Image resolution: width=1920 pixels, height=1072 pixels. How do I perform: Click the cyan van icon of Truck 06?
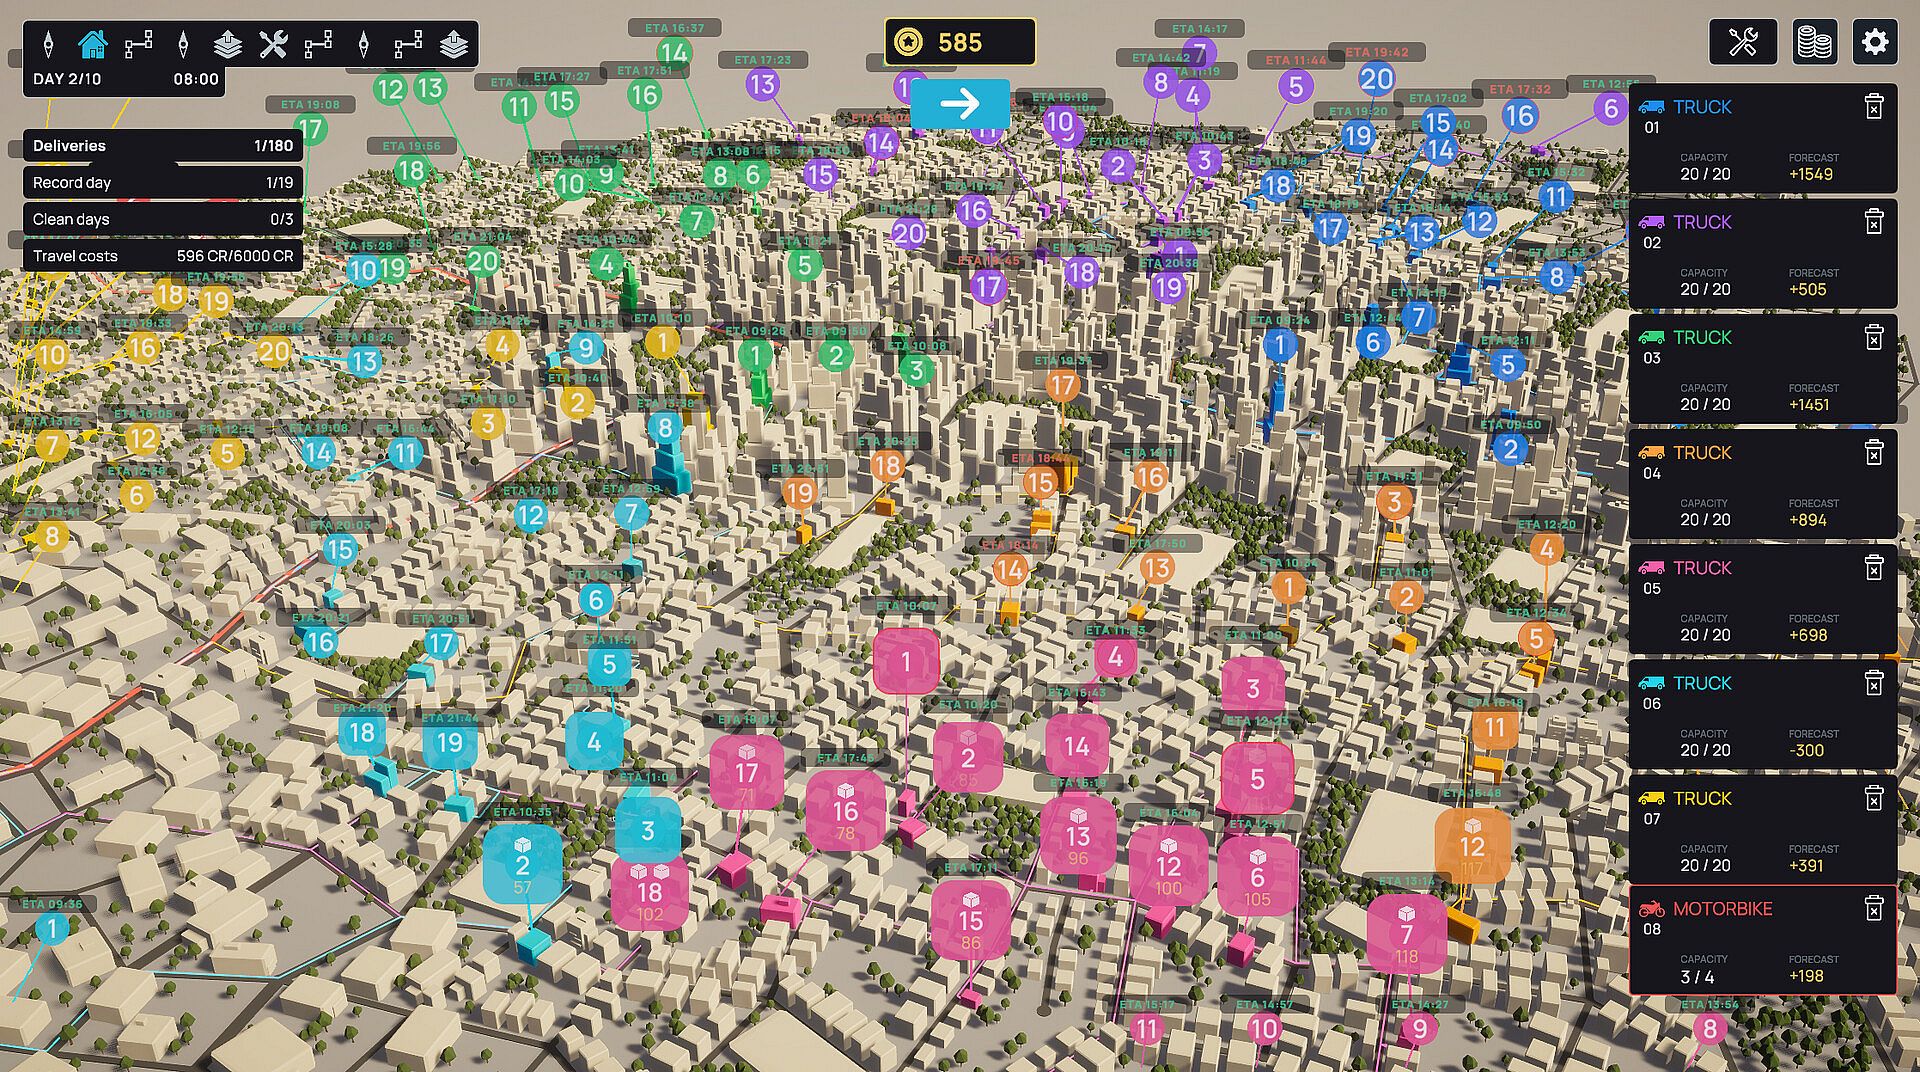[1651, 683]
